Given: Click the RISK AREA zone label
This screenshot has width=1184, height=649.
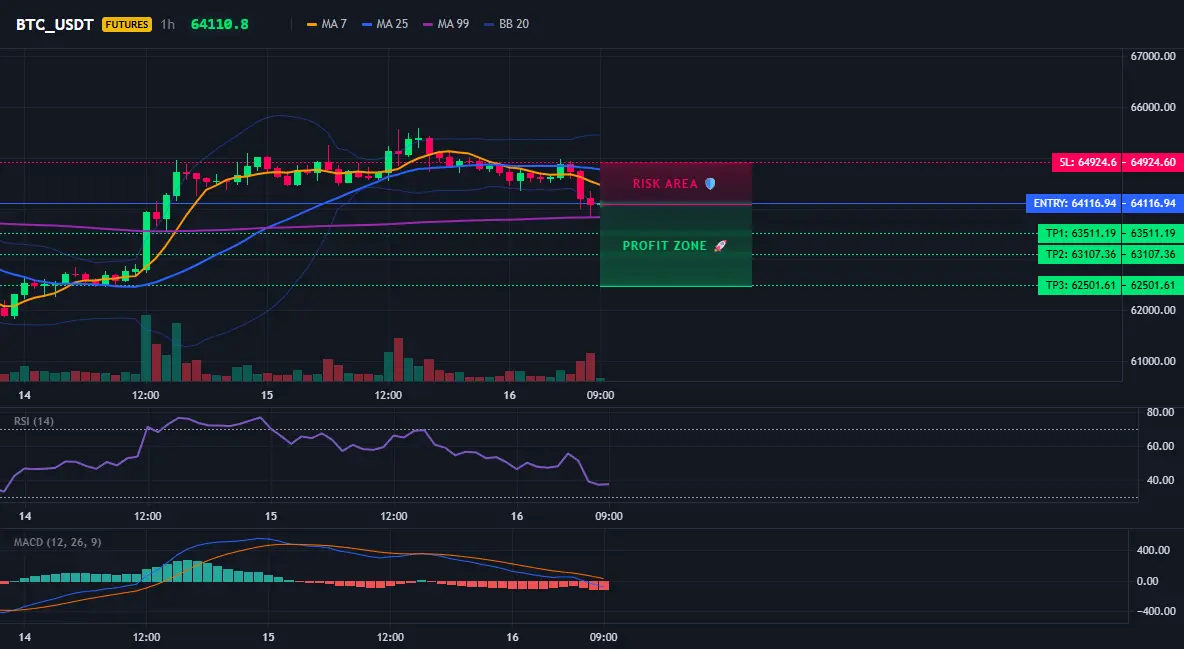Looking at the screenshot, I should point(665,184).
